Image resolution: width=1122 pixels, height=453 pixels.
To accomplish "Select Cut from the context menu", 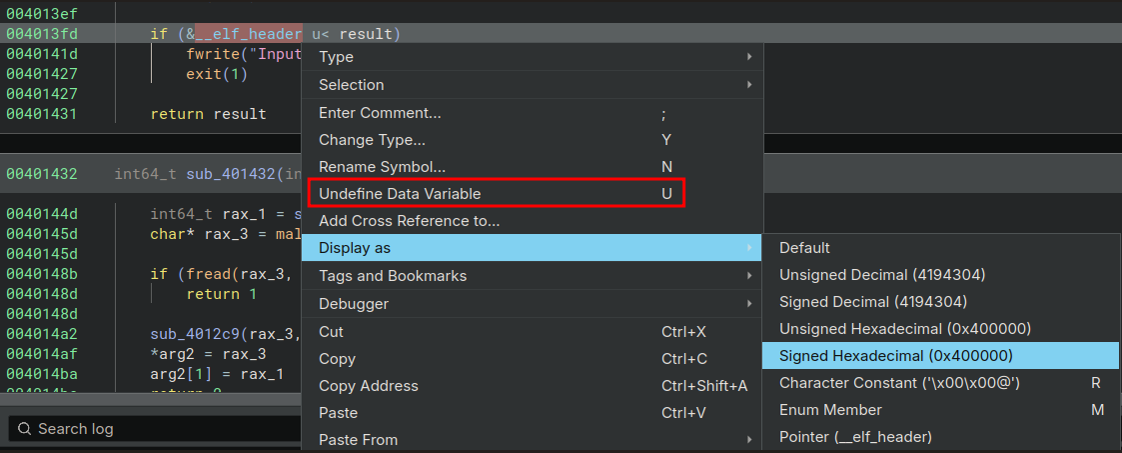I will click(331, 331).
